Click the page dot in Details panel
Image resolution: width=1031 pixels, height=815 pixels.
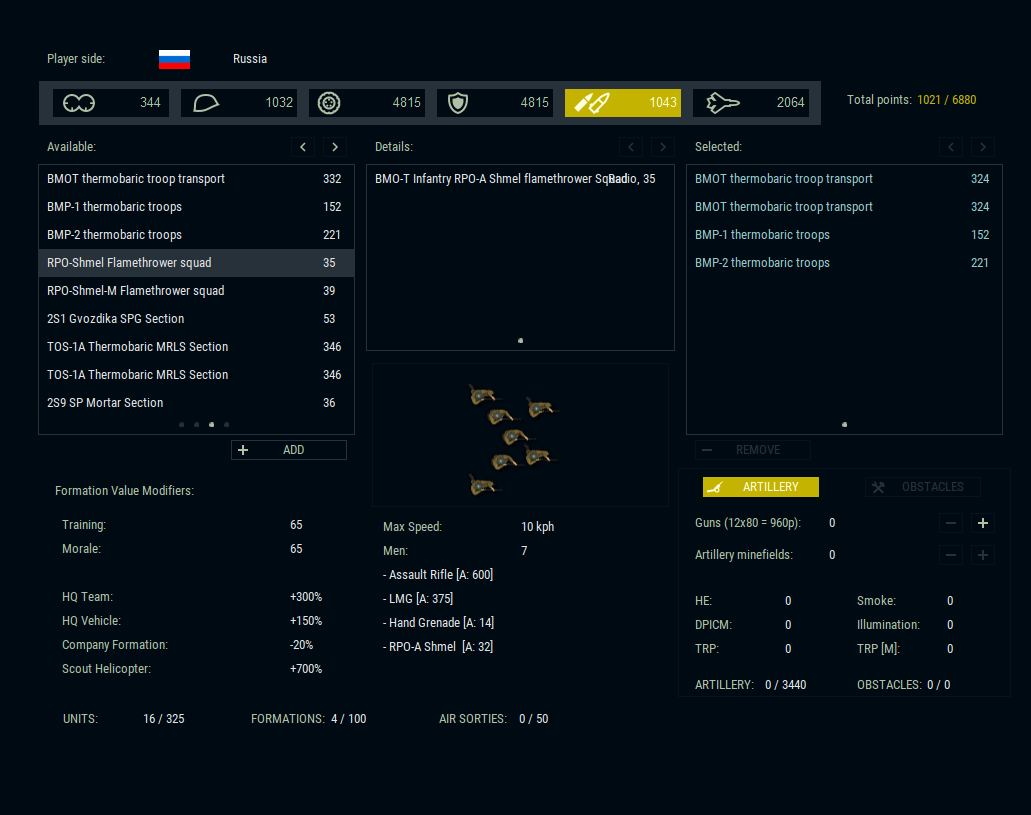tap(520, 341)
